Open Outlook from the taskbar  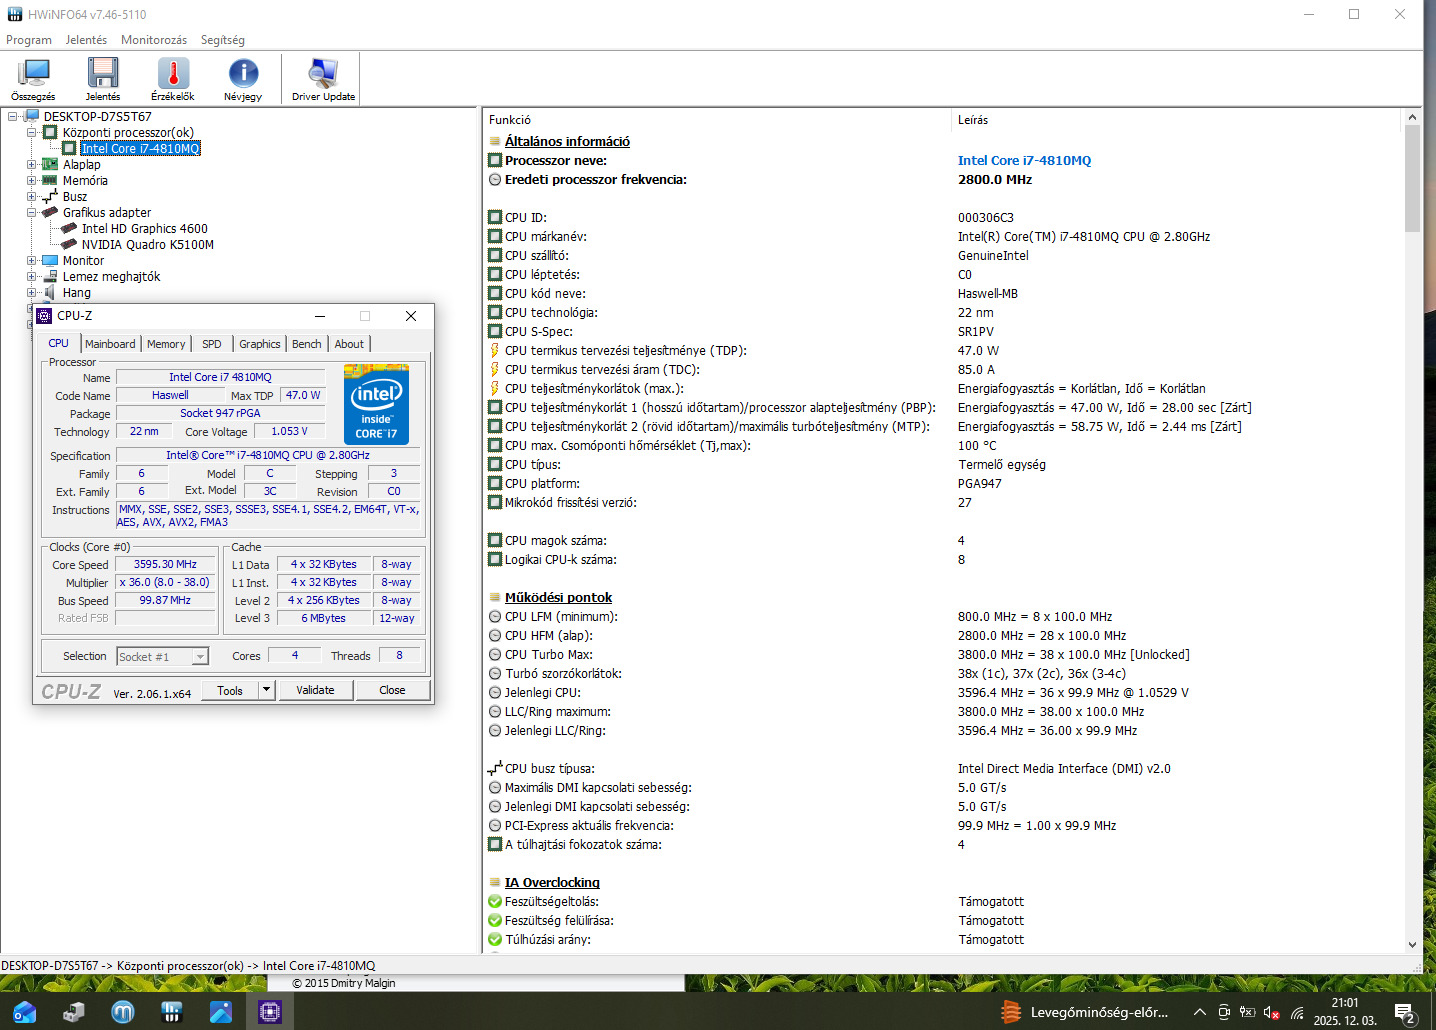[x=25, y=1012]
